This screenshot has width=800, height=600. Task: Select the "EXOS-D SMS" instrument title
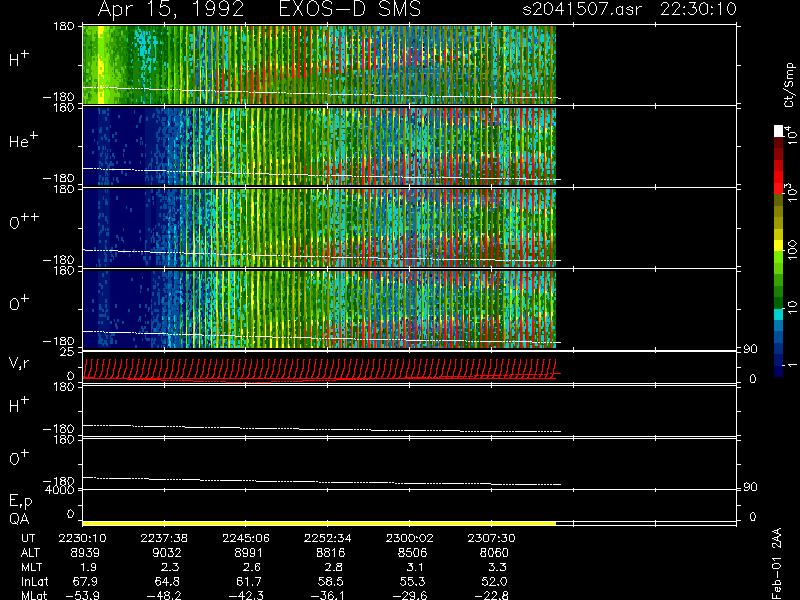[350, 9]
